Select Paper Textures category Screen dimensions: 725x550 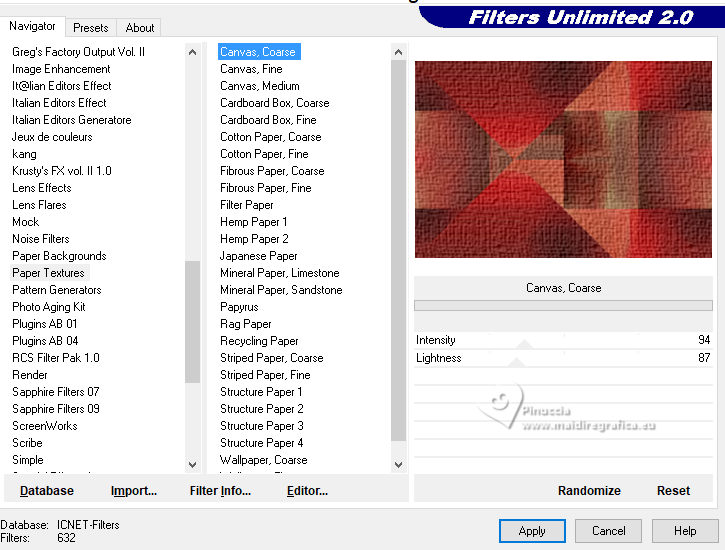point(49,273)
